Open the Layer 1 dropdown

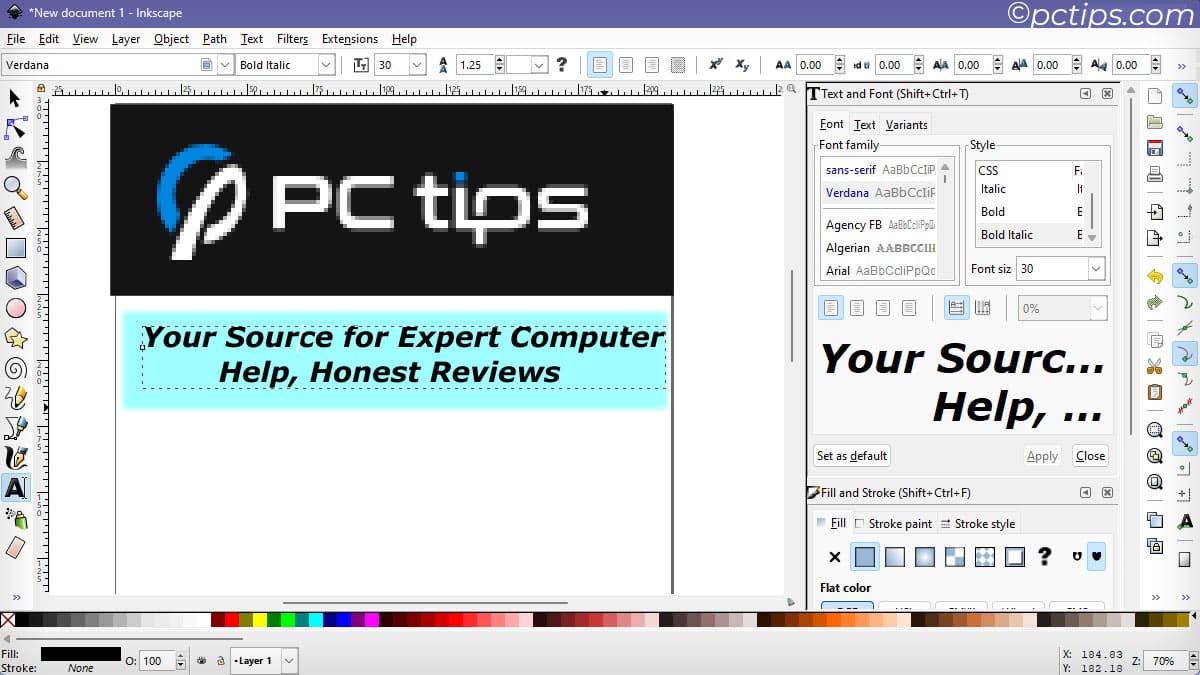click(x=288, y=661)
